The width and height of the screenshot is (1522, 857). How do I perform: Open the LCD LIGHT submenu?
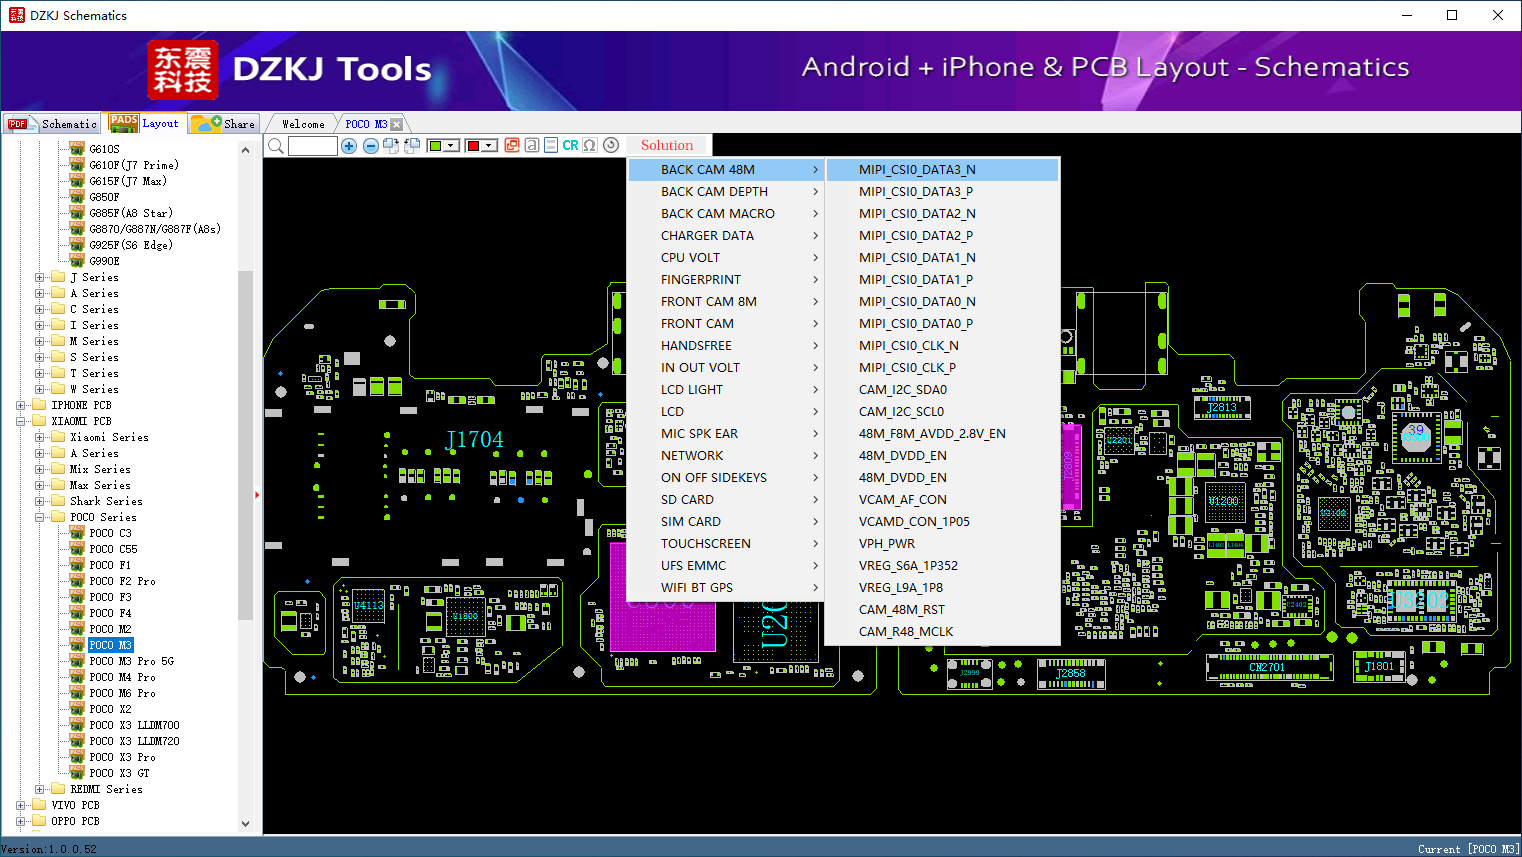tap(727, 390)
